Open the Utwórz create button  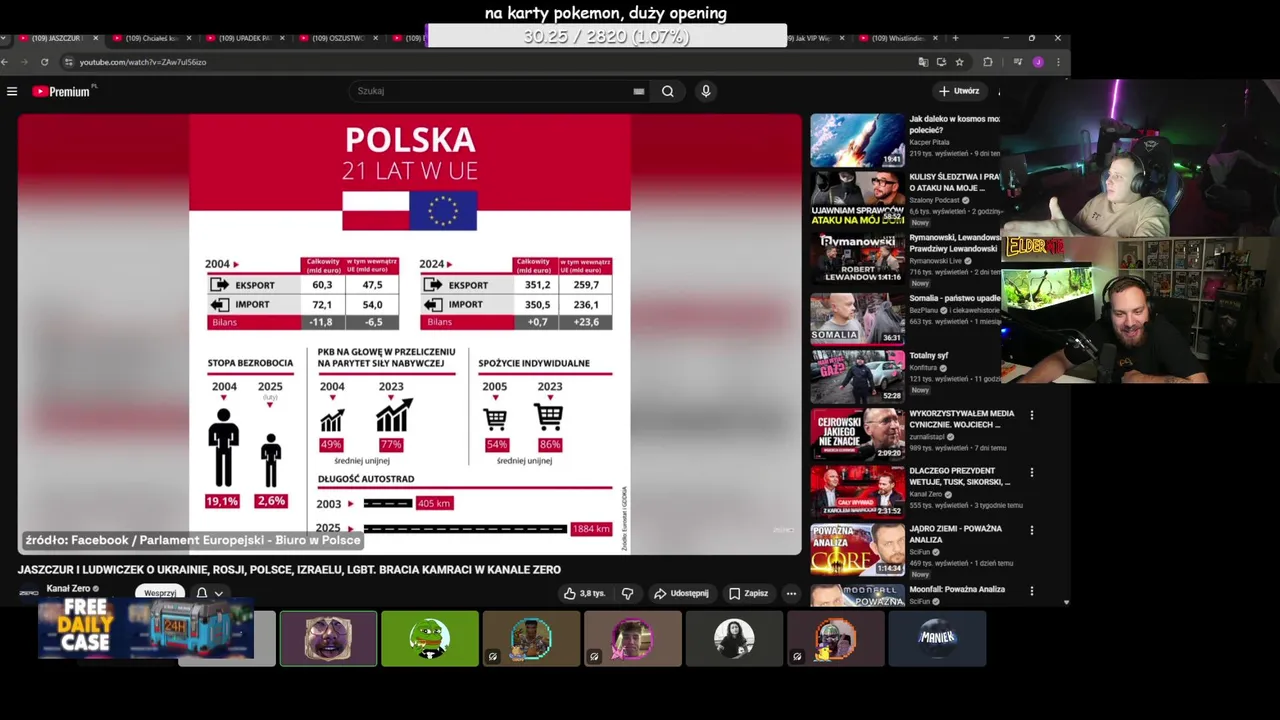tap(959, 91)
